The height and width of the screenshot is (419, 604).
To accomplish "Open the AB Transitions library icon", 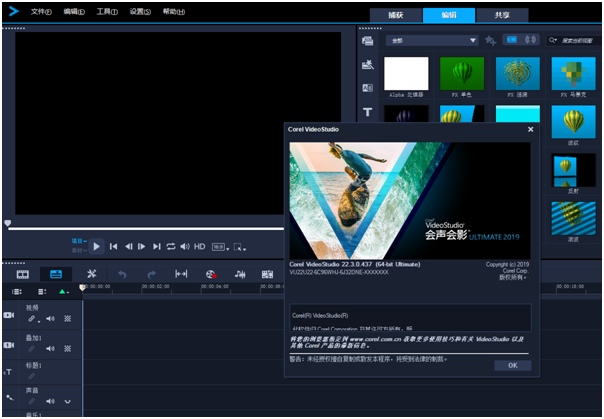I will click(367, 88).
